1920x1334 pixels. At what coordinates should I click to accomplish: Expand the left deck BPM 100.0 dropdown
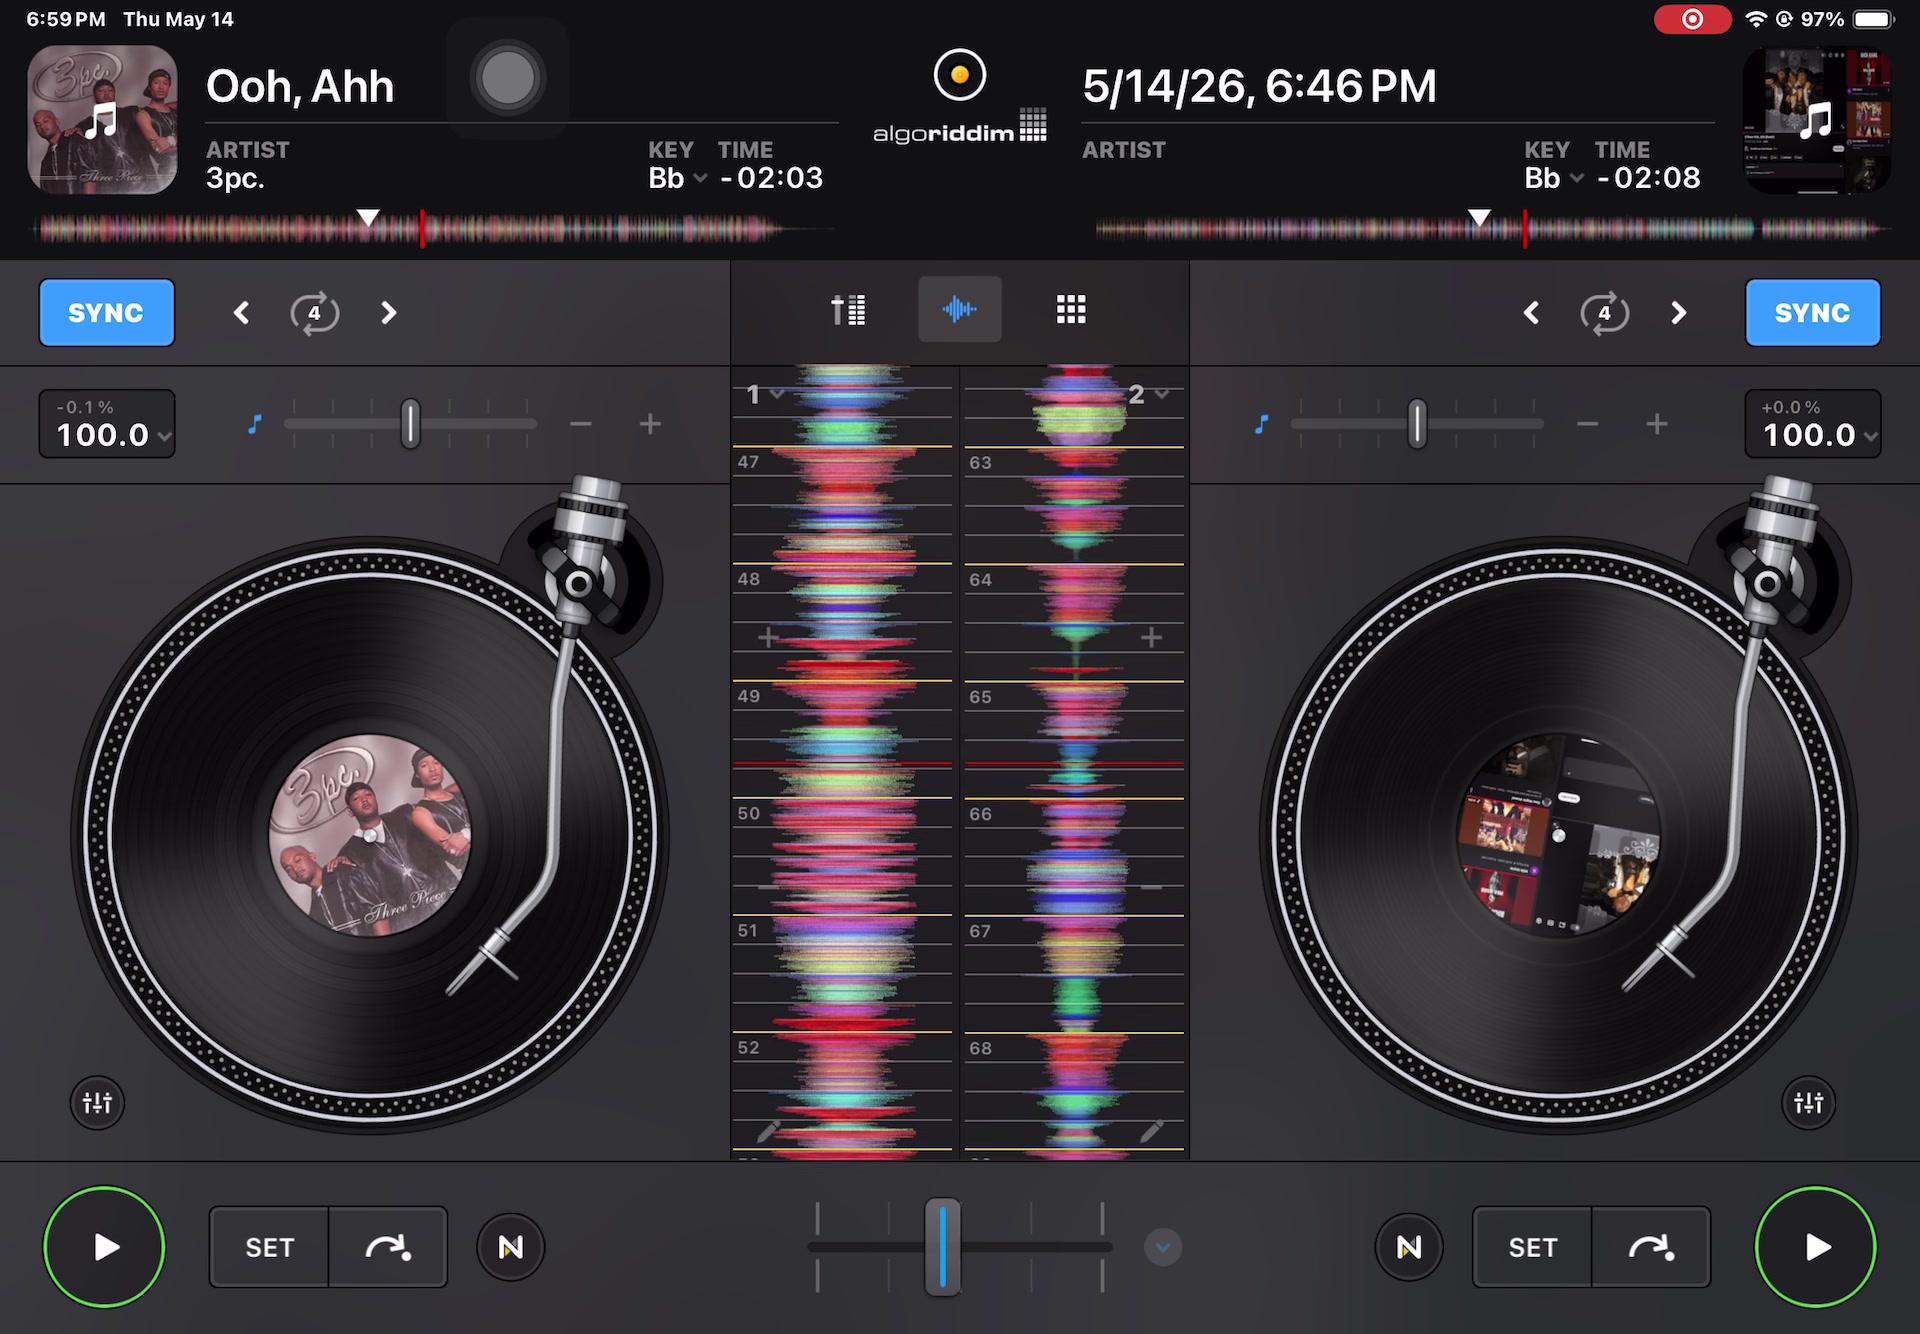[x=107, y=424]
